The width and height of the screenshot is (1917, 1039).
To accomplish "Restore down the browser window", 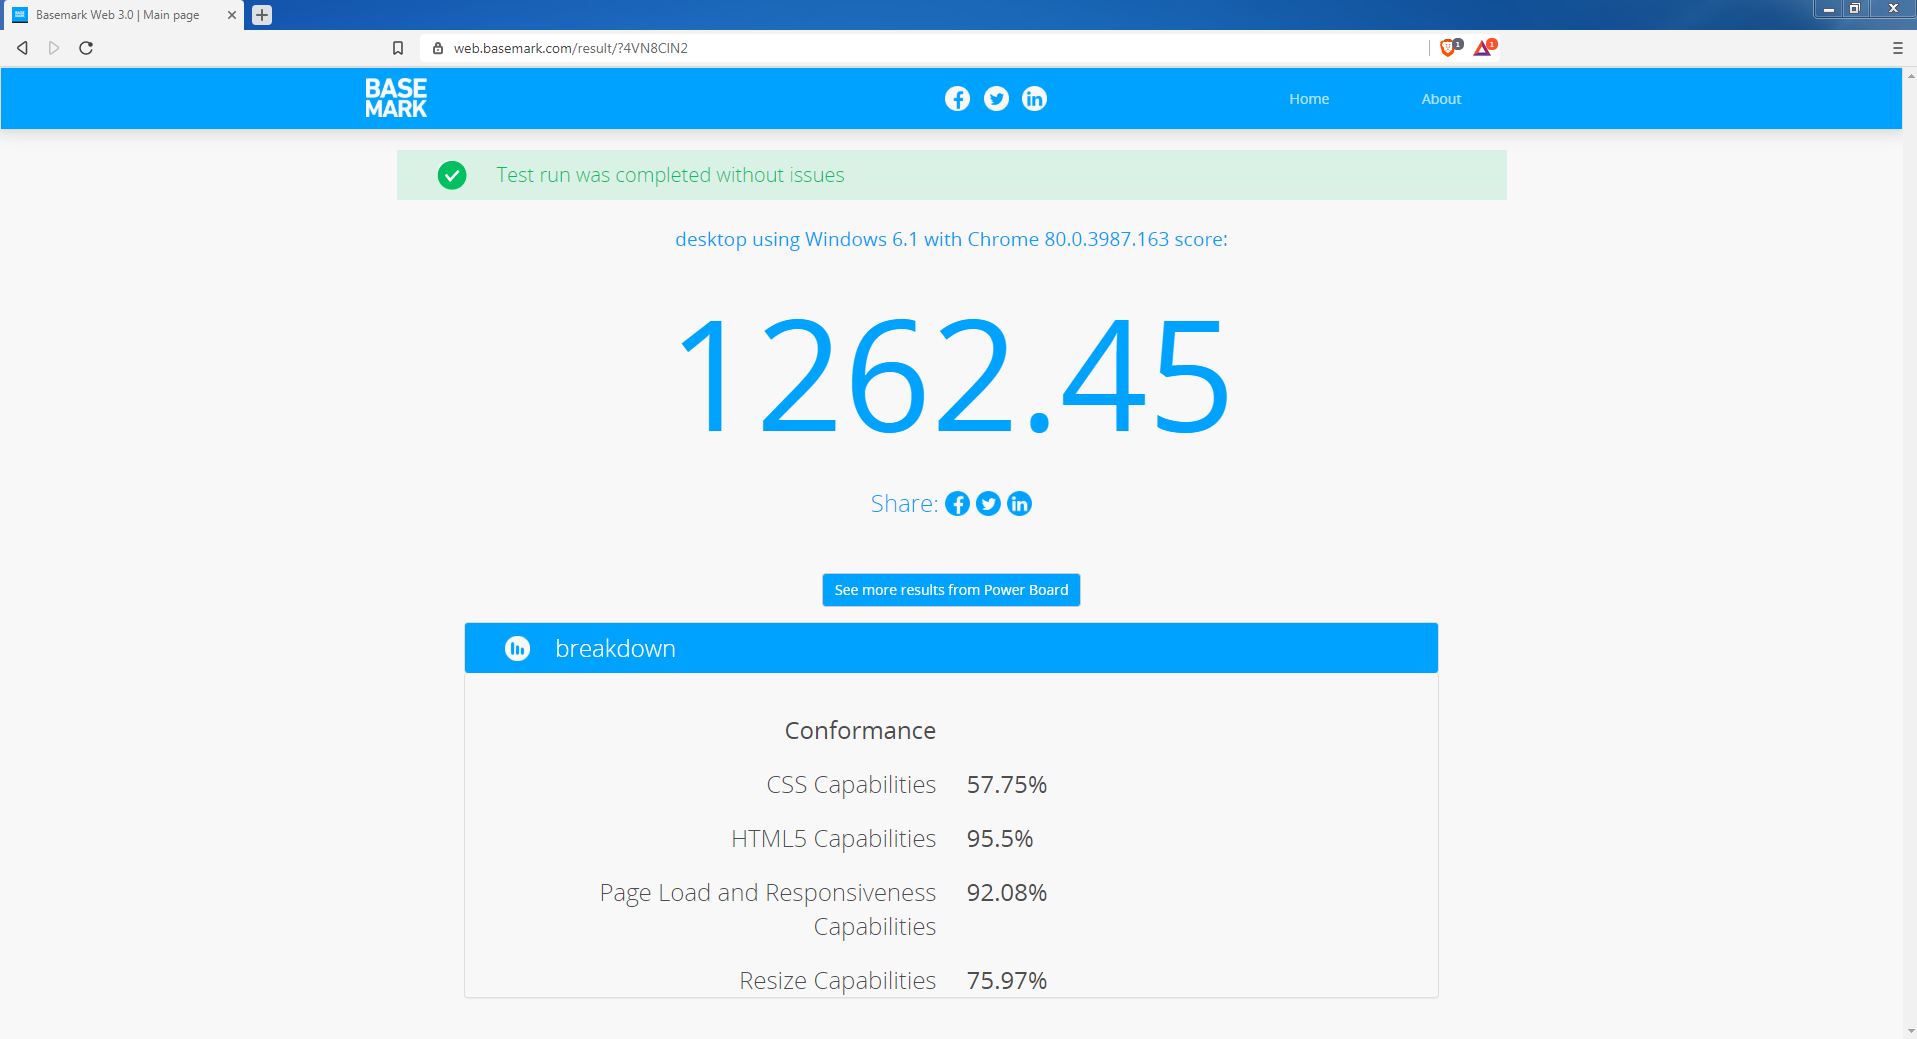I will 1854,9.
